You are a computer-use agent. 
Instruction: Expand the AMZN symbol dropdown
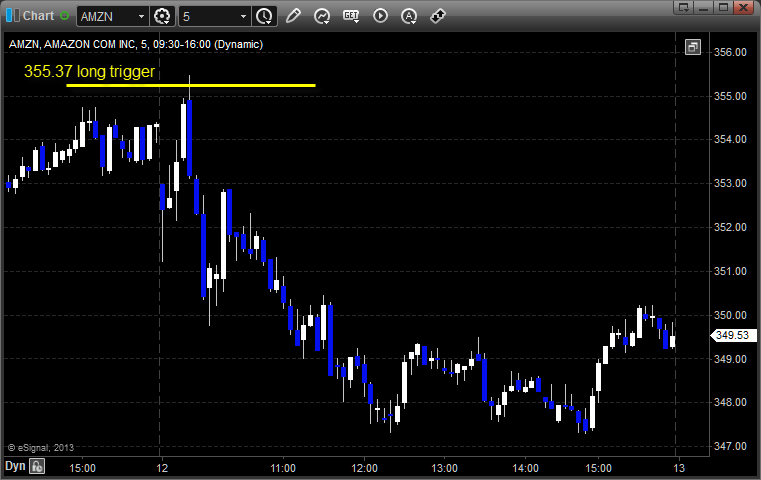(x=141, y=17)
